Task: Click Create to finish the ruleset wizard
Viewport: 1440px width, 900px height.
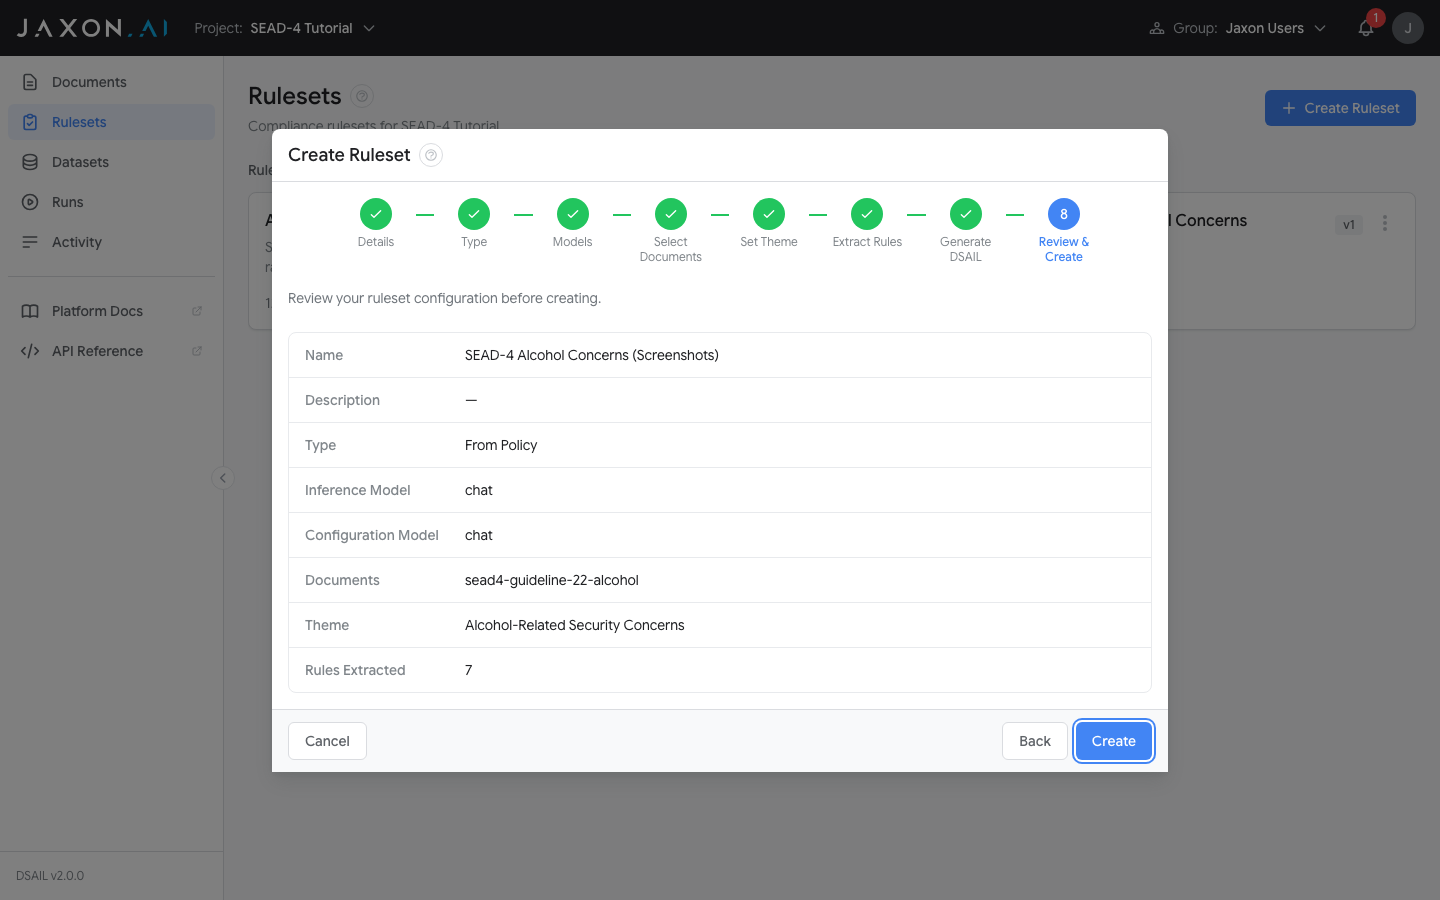Action: pos(1113,741)
